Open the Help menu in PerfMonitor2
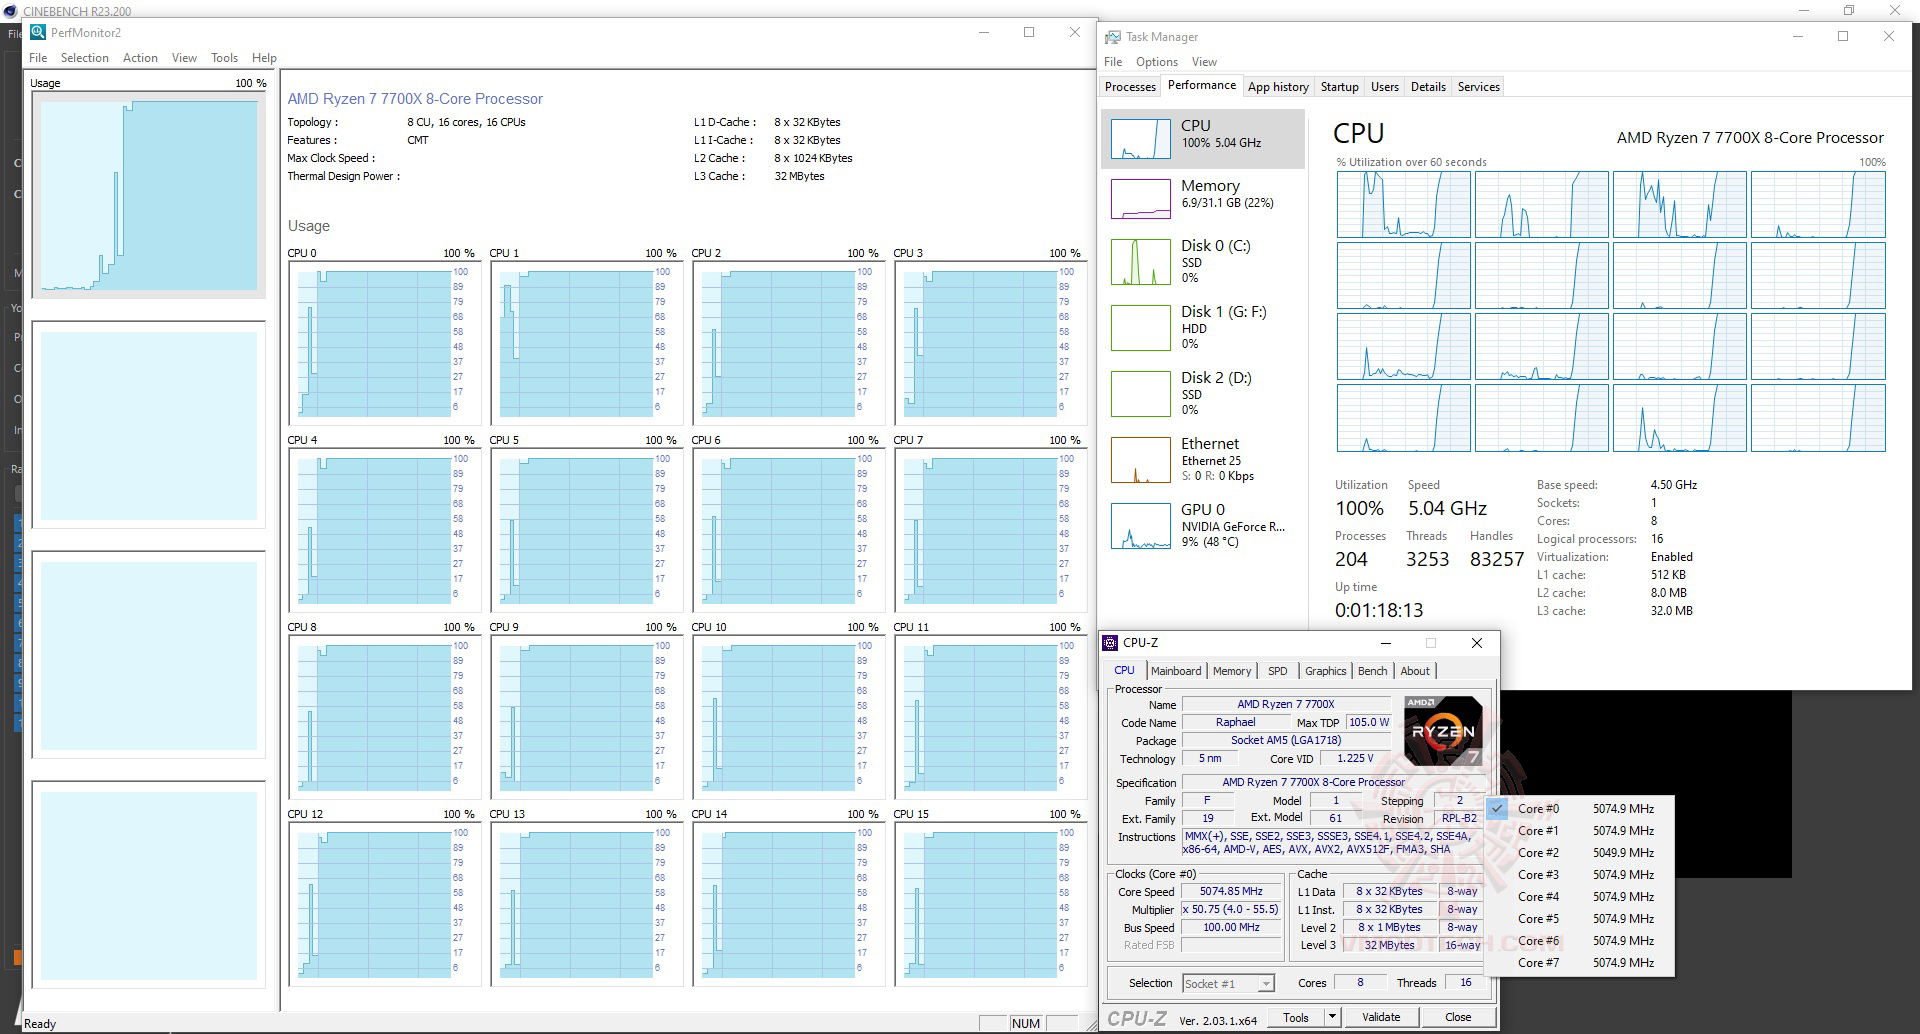 tap(264, 58)
